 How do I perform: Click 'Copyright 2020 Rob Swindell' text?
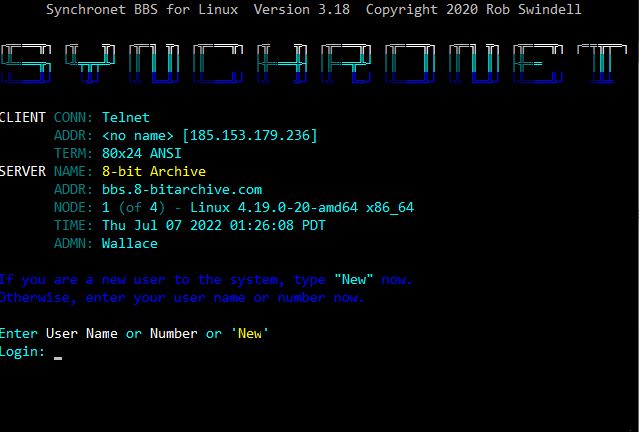tap(474, 9)
